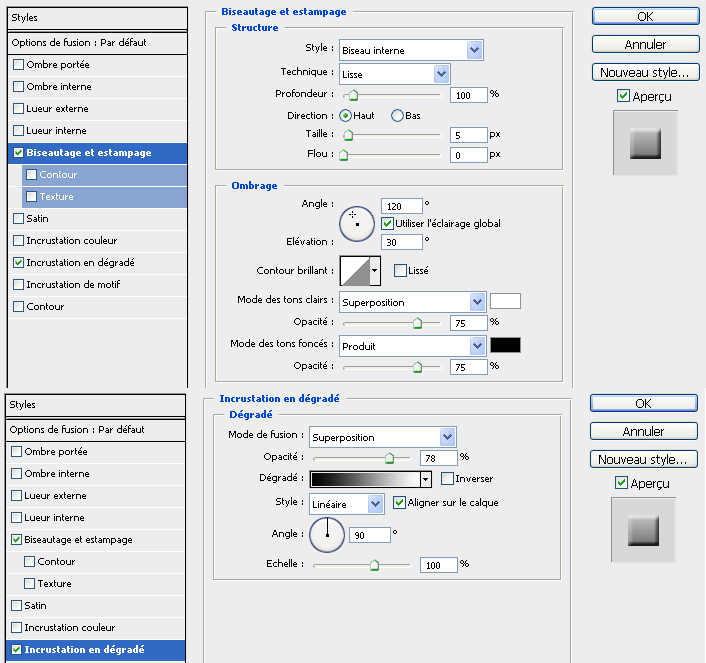Click the preview thumbnail in the Biseautage et estampage dialog

tap(645, 143)
